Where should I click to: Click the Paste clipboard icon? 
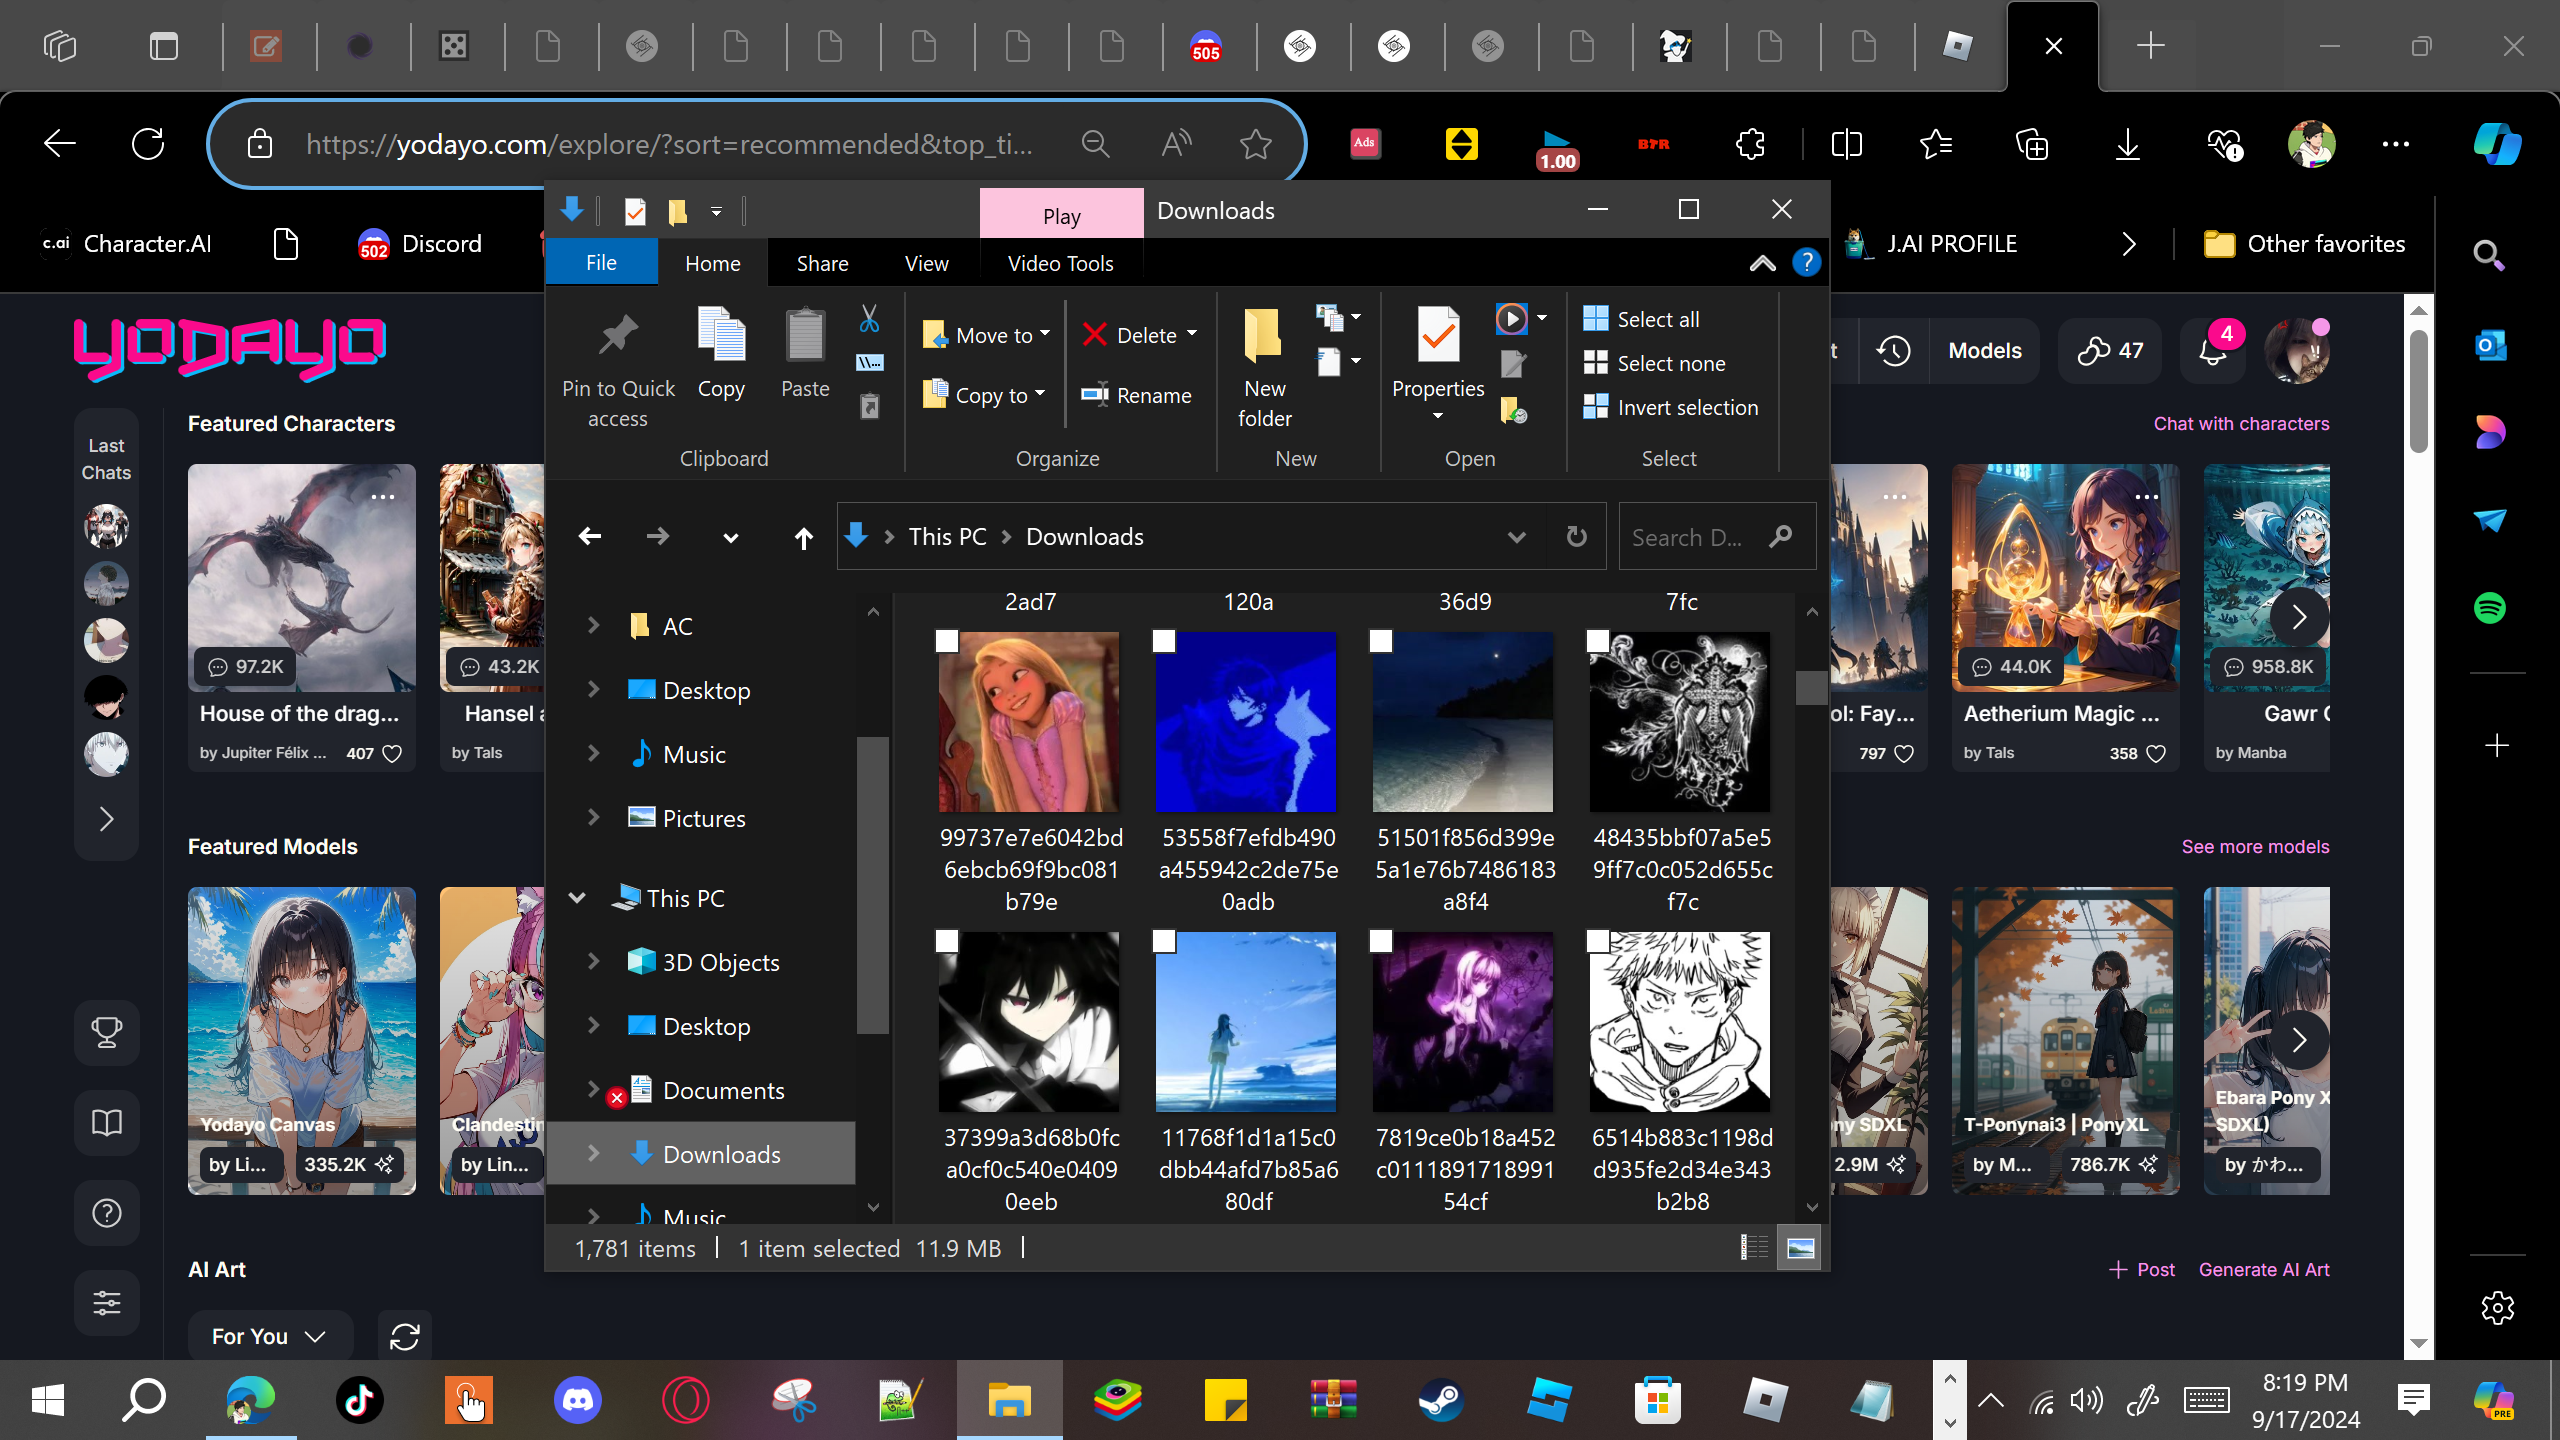pyautogui.click(x=804, y=337)
